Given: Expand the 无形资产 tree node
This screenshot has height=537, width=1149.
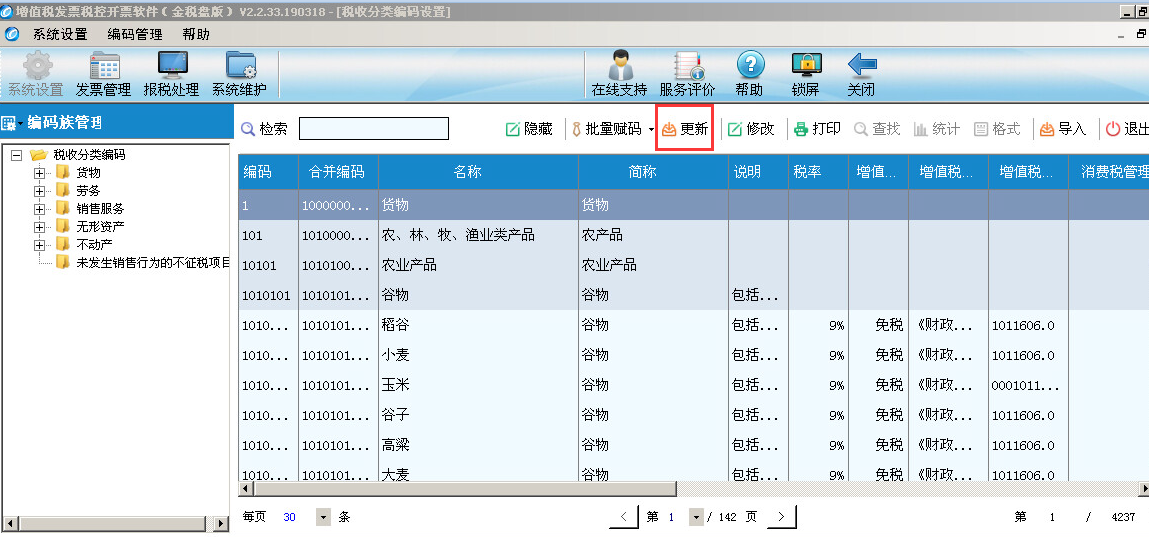Looking at the screenshot, I should [39, 226].
